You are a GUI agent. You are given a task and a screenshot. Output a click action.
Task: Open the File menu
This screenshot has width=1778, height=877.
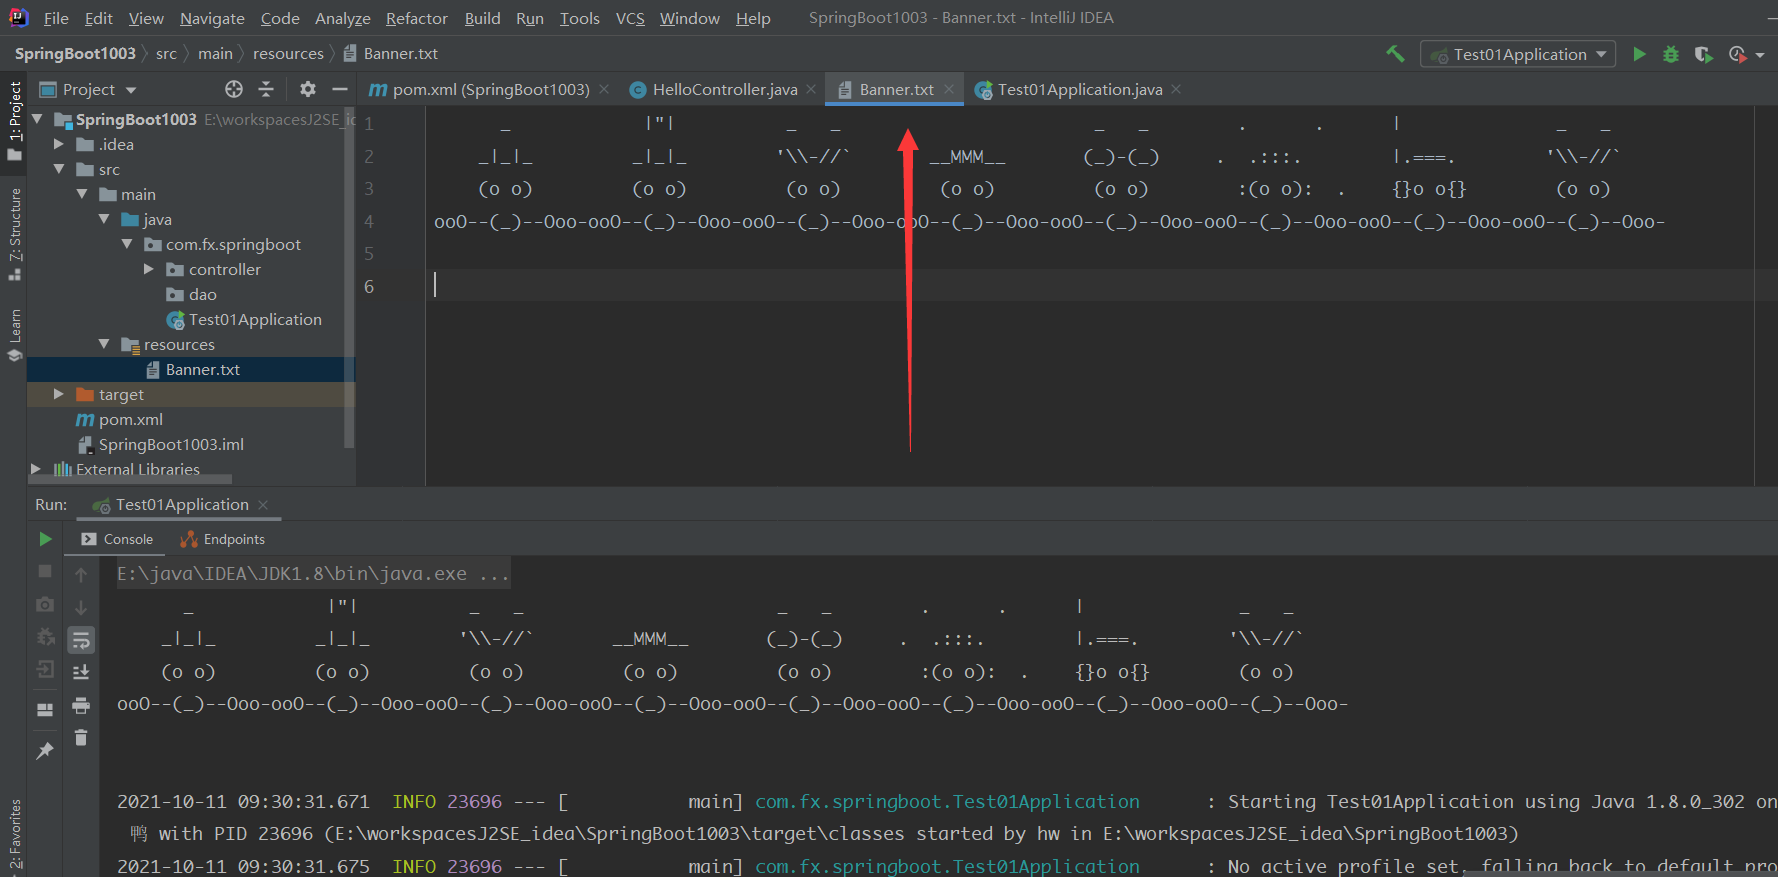click(x=56, y=18)
